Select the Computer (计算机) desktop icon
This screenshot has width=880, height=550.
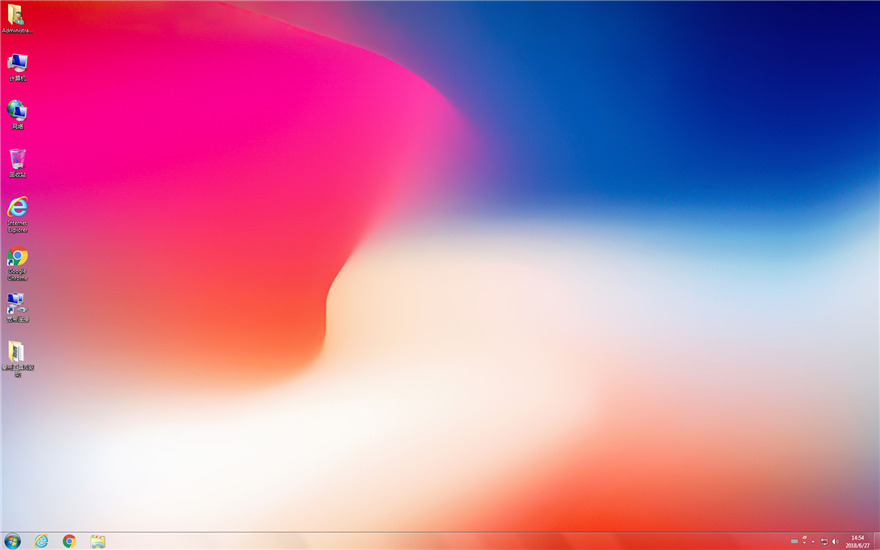click(17, 67)
